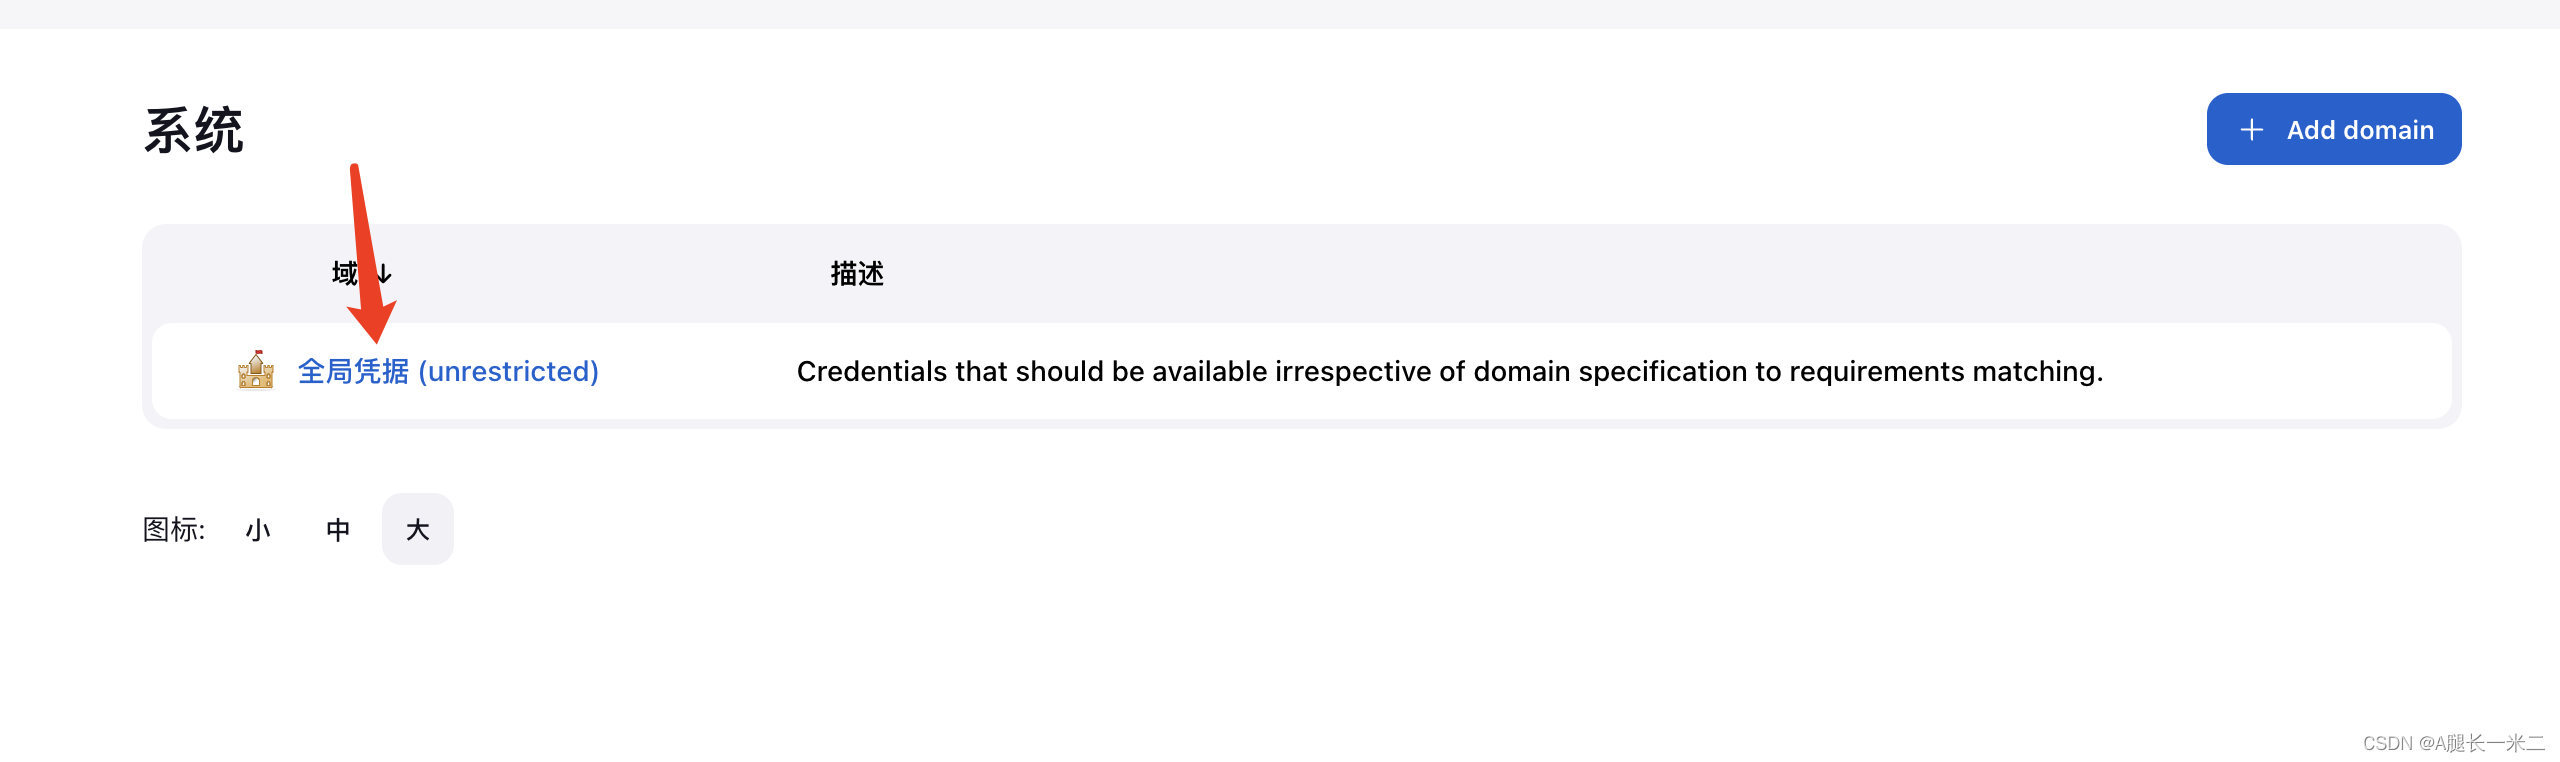This screenshot has width=2560, height=762.
Task: Select the 中 icon size
Action: 338,529
